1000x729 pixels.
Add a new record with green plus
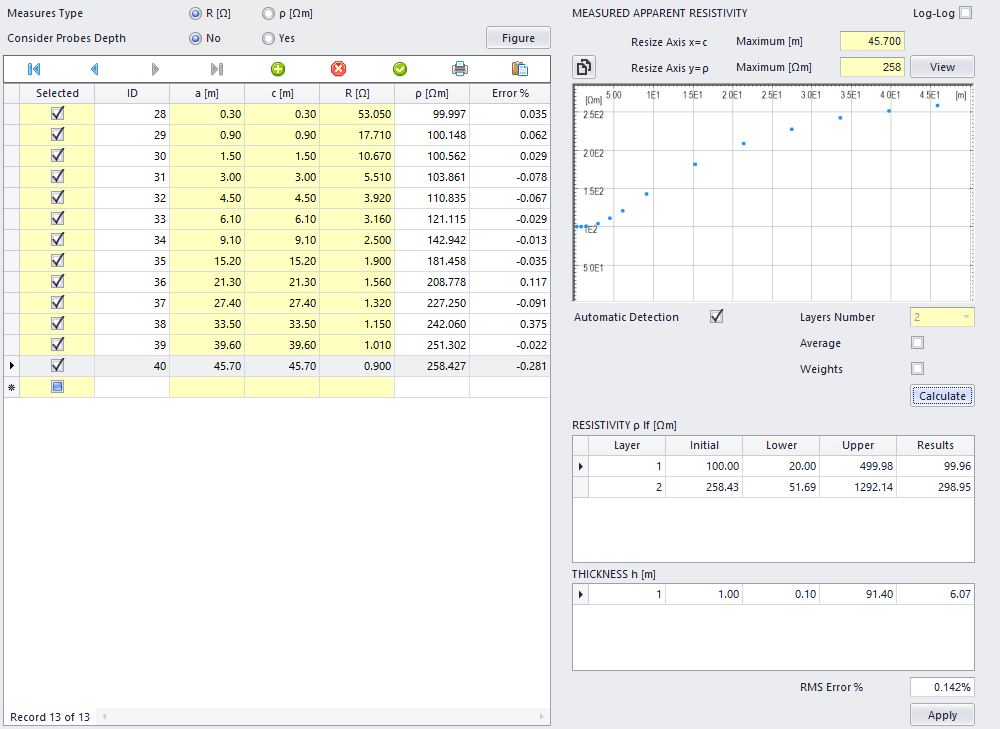point(278,69)
